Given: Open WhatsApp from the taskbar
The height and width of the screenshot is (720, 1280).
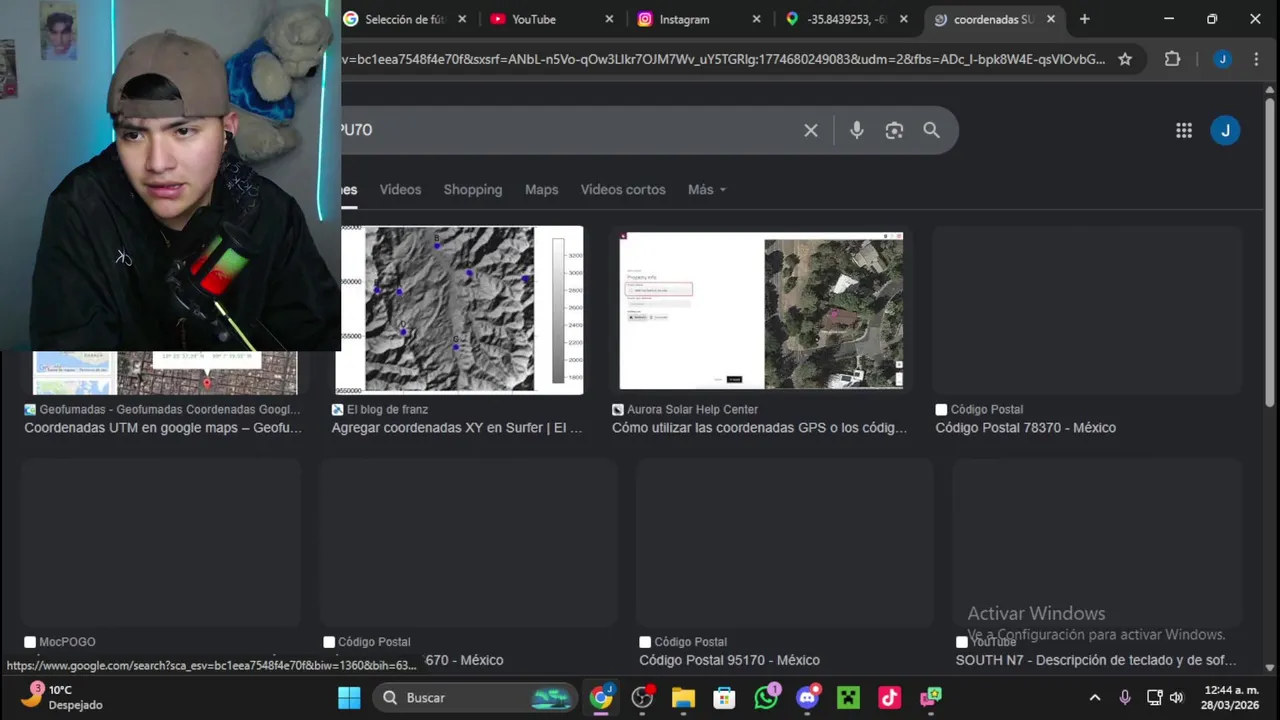Looking at the screenshot, I should tap(767, 697).
